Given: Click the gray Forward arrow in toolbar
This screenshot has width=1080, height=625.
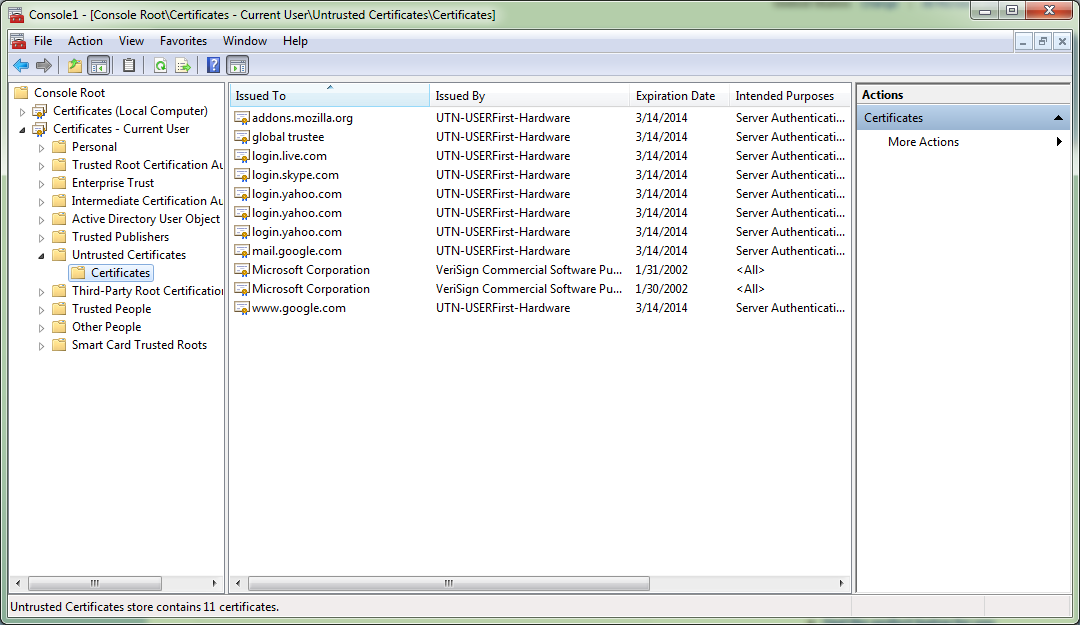Looking at the screenshot, I should pos(44,66).
